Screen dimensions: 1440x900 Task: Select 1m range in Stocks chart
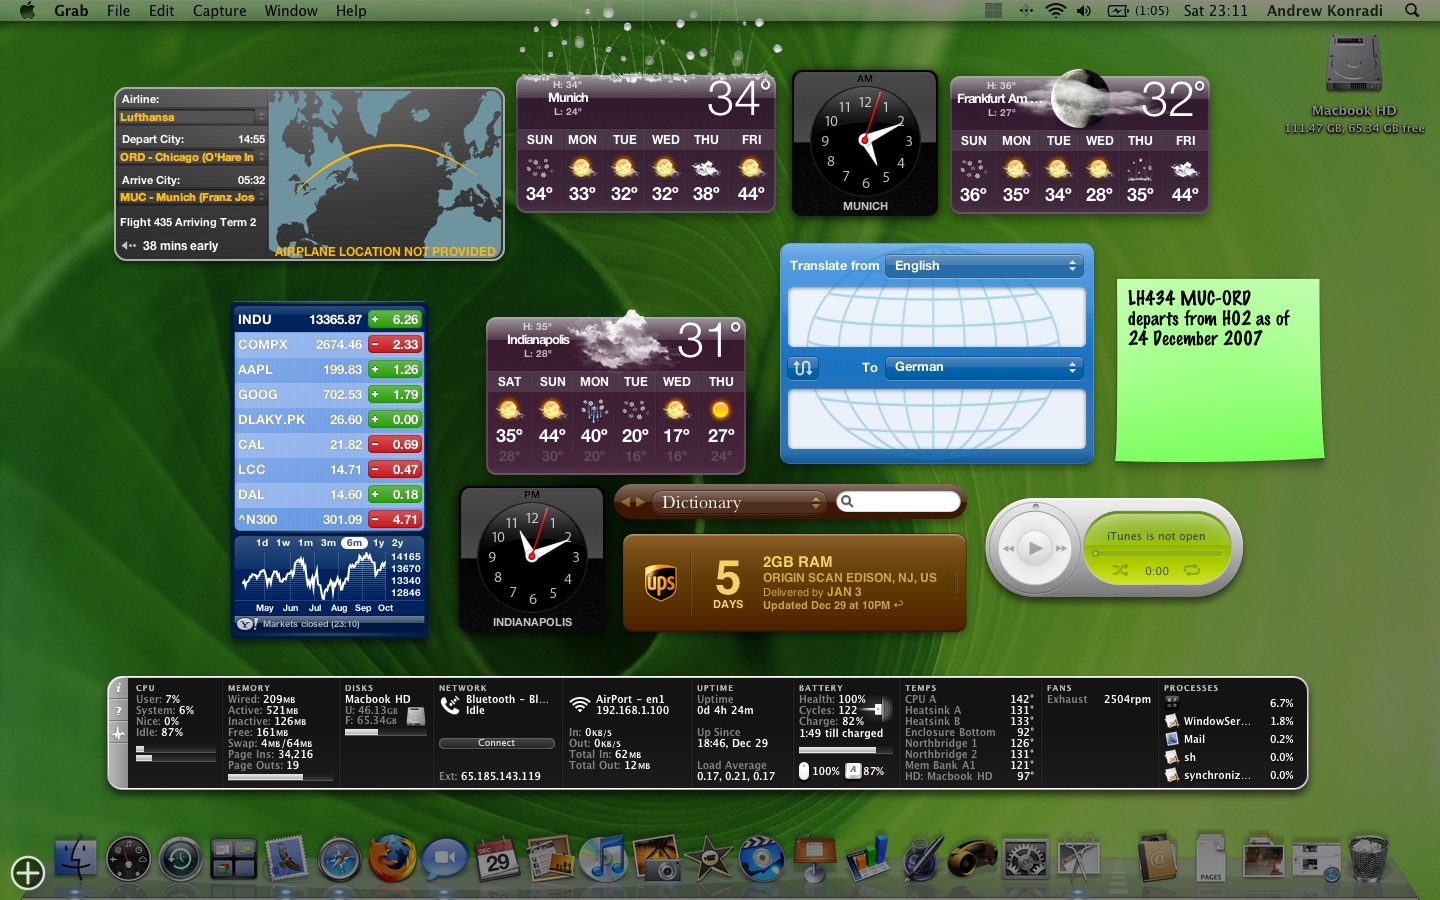[x=305, y=543]
